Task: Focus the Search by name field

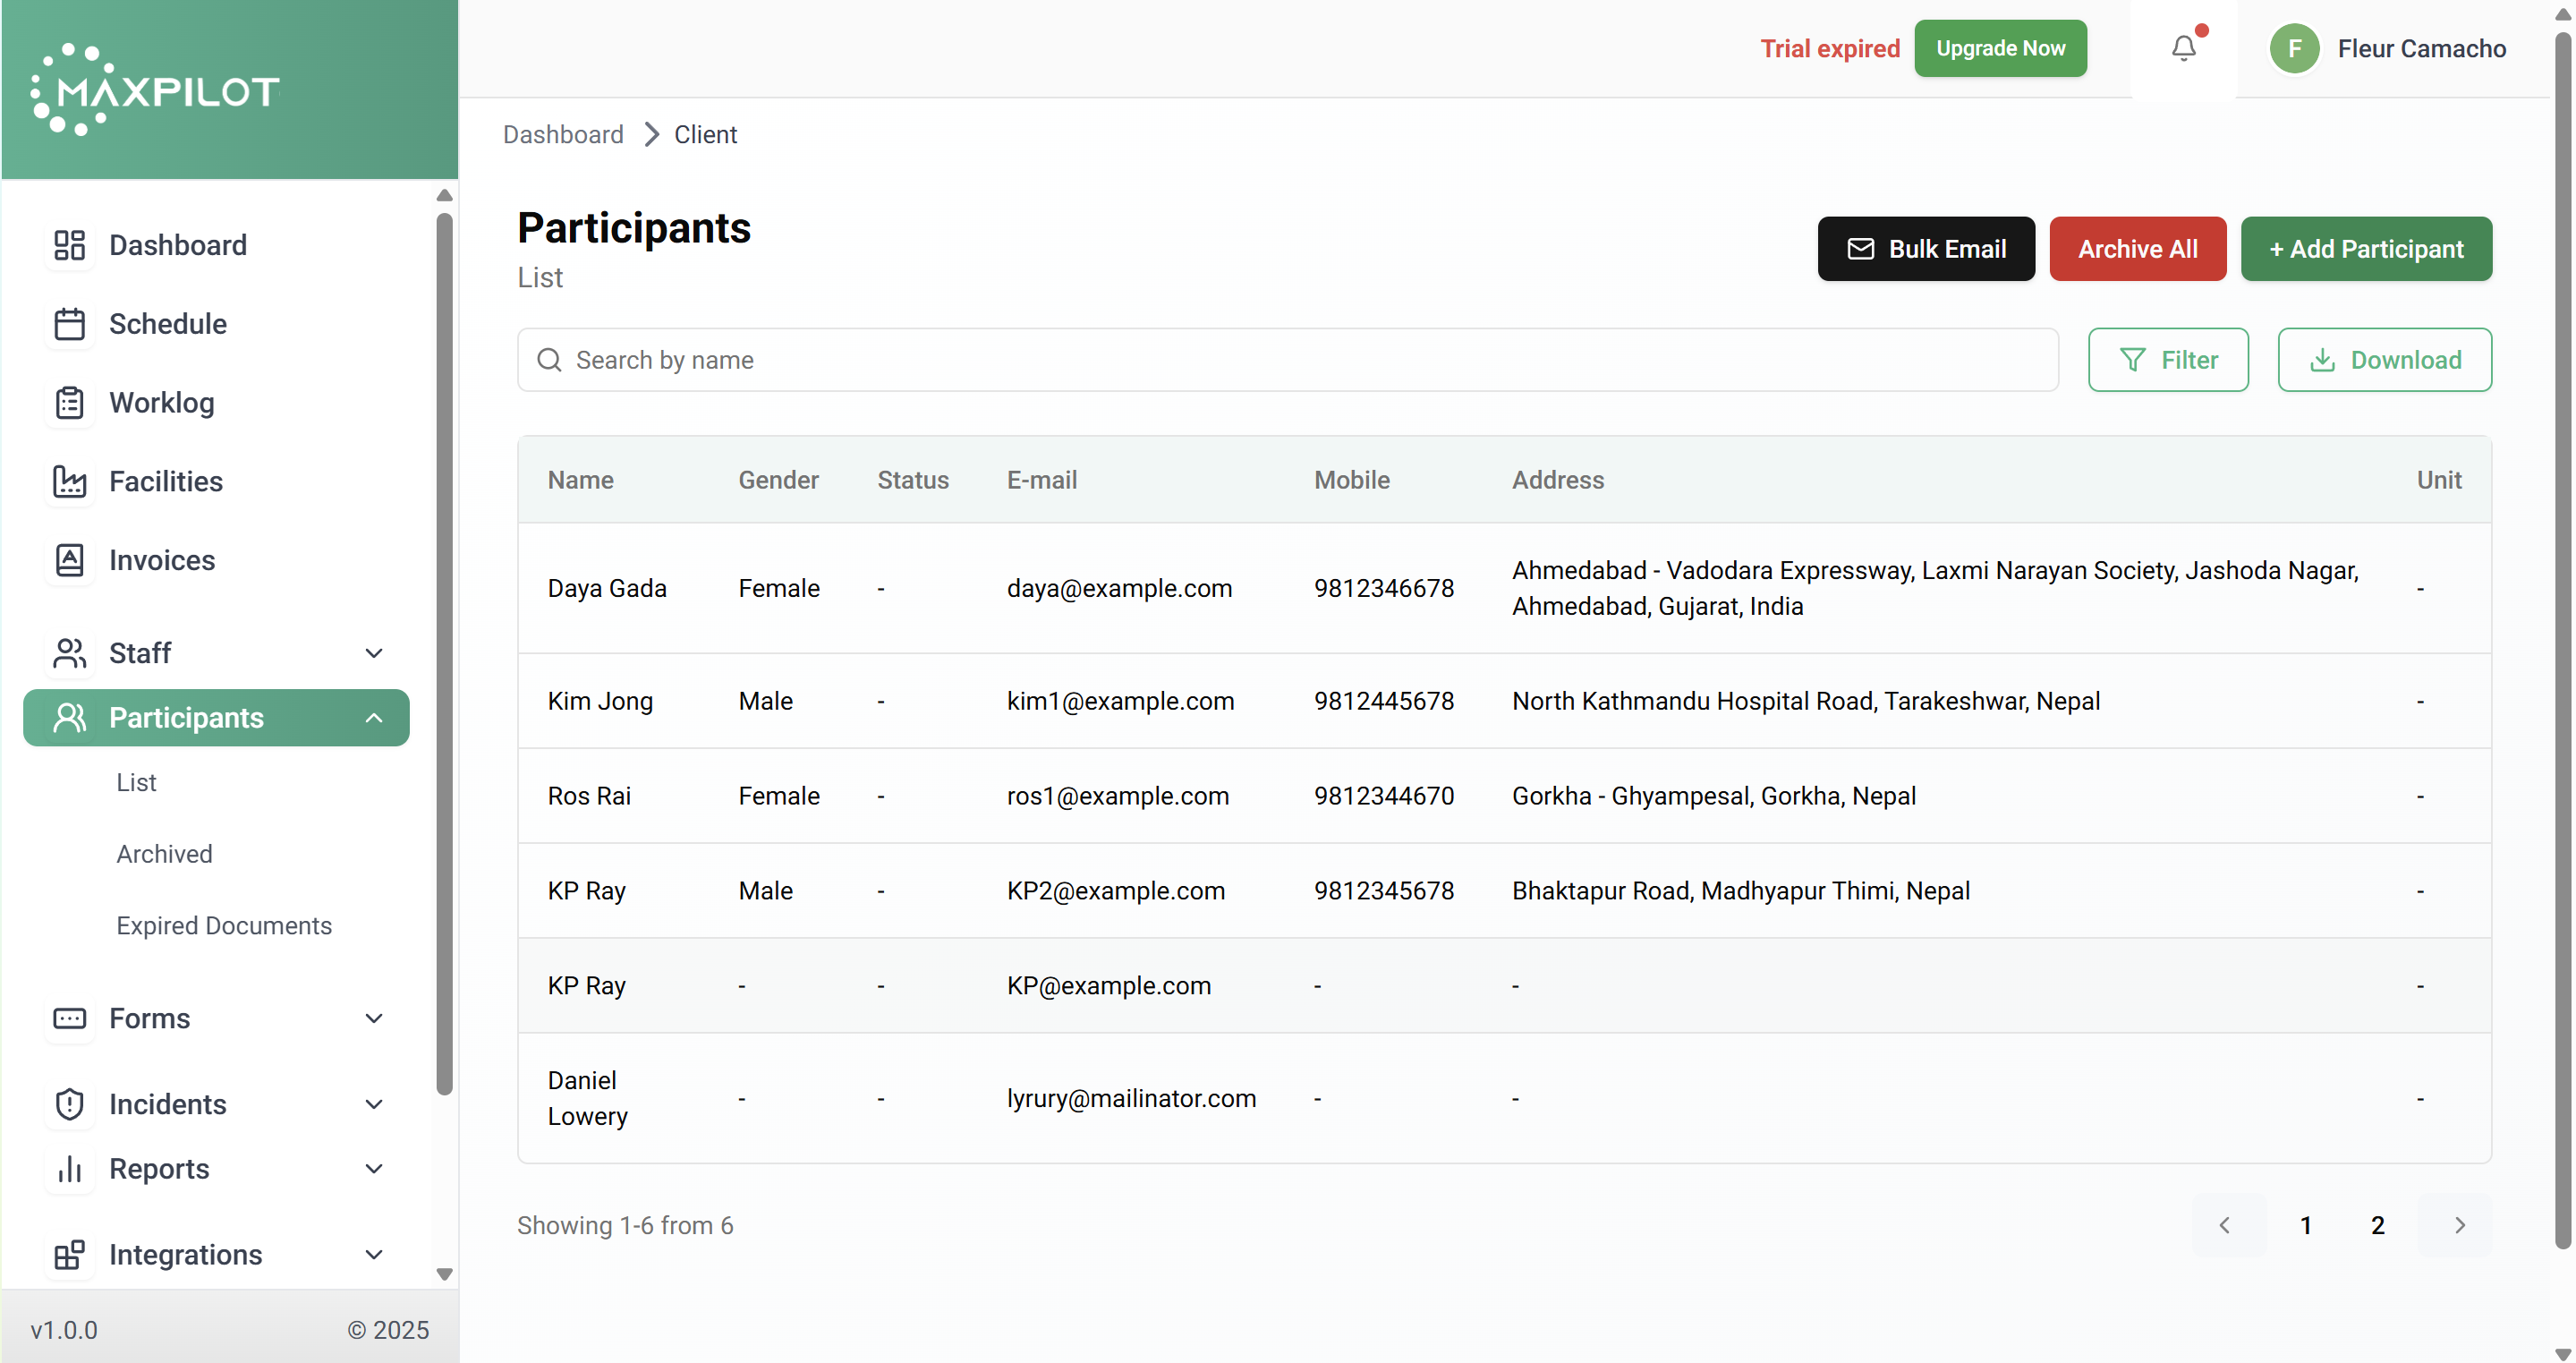Action: pos(1287,360)
